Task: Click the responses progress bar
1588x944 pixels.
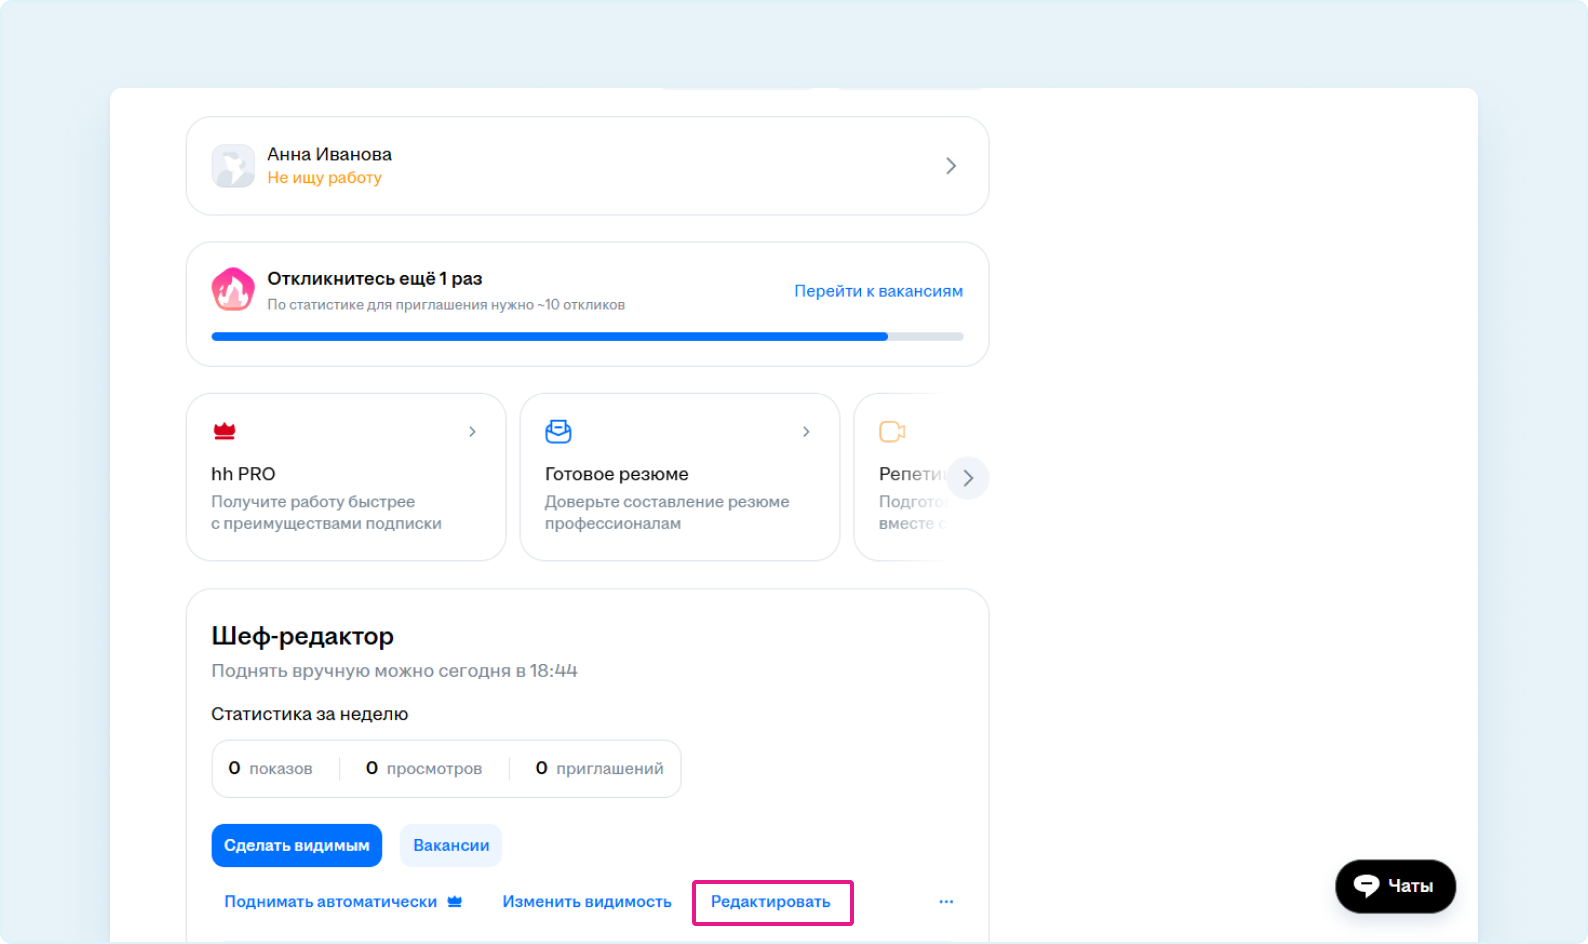Action: point(587,337)
